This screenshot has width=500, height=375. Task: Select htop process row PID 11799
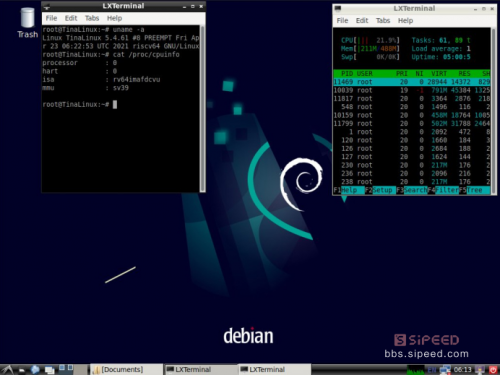point(412,124)
